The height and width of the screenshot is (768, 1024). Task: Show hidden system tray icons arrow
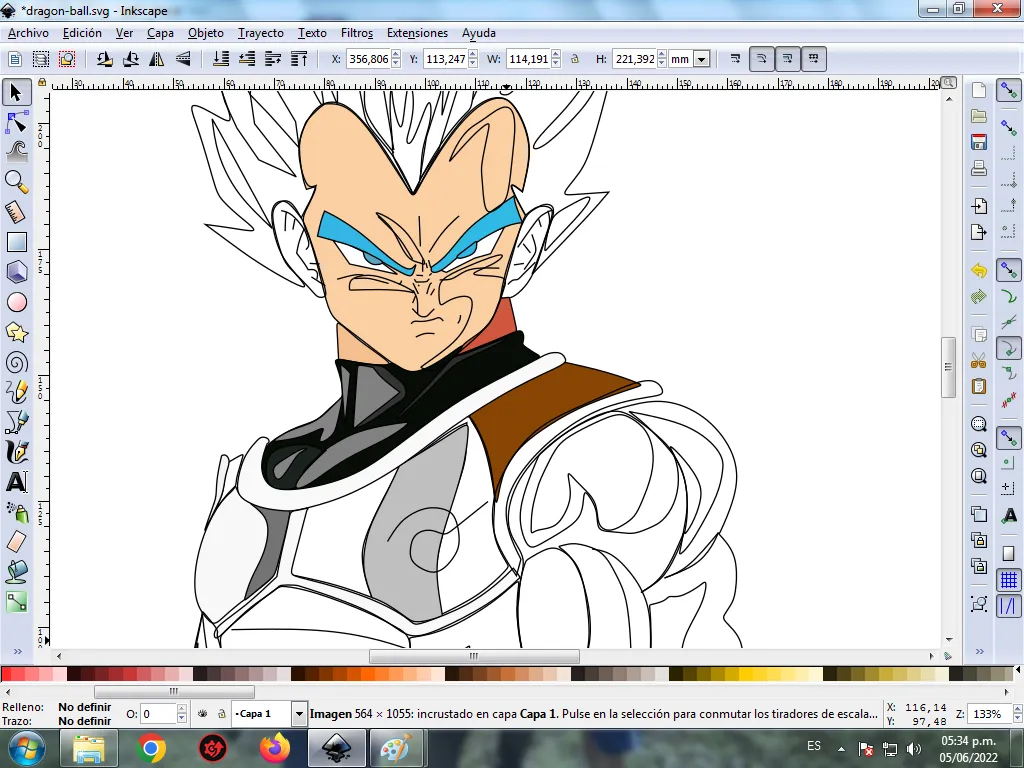point(842,749)
